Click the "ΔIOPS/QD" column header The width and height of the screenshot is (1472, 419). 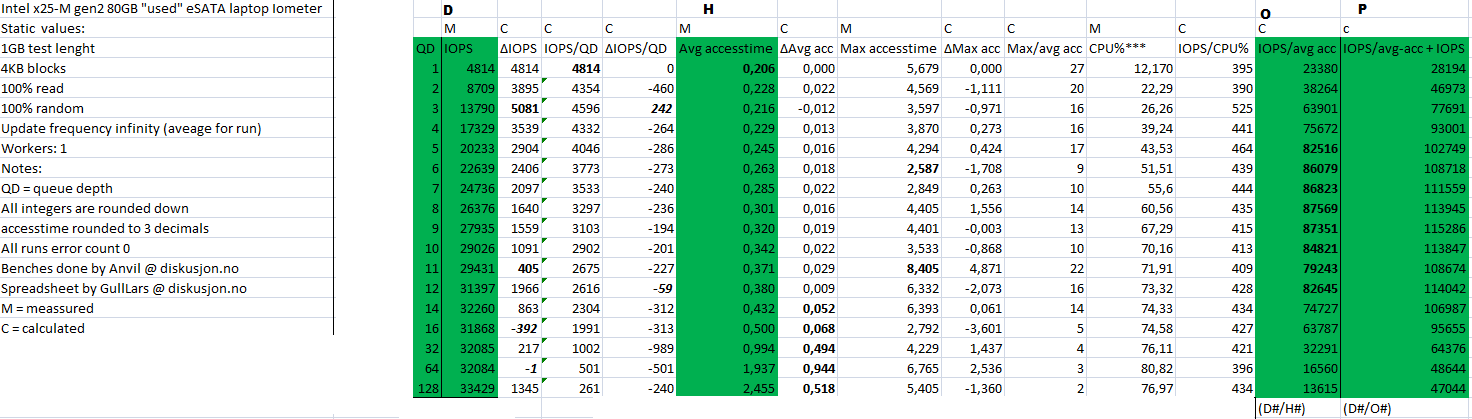click(x=638, y=48)
